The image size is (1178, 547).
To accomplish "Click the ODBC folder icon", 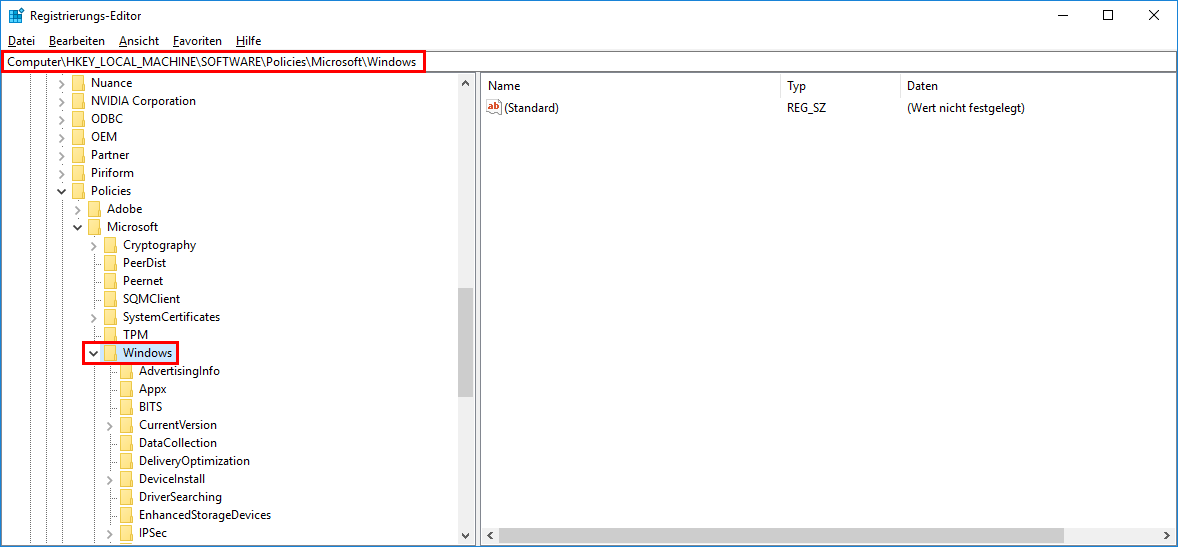I will [x=78, y=119].
